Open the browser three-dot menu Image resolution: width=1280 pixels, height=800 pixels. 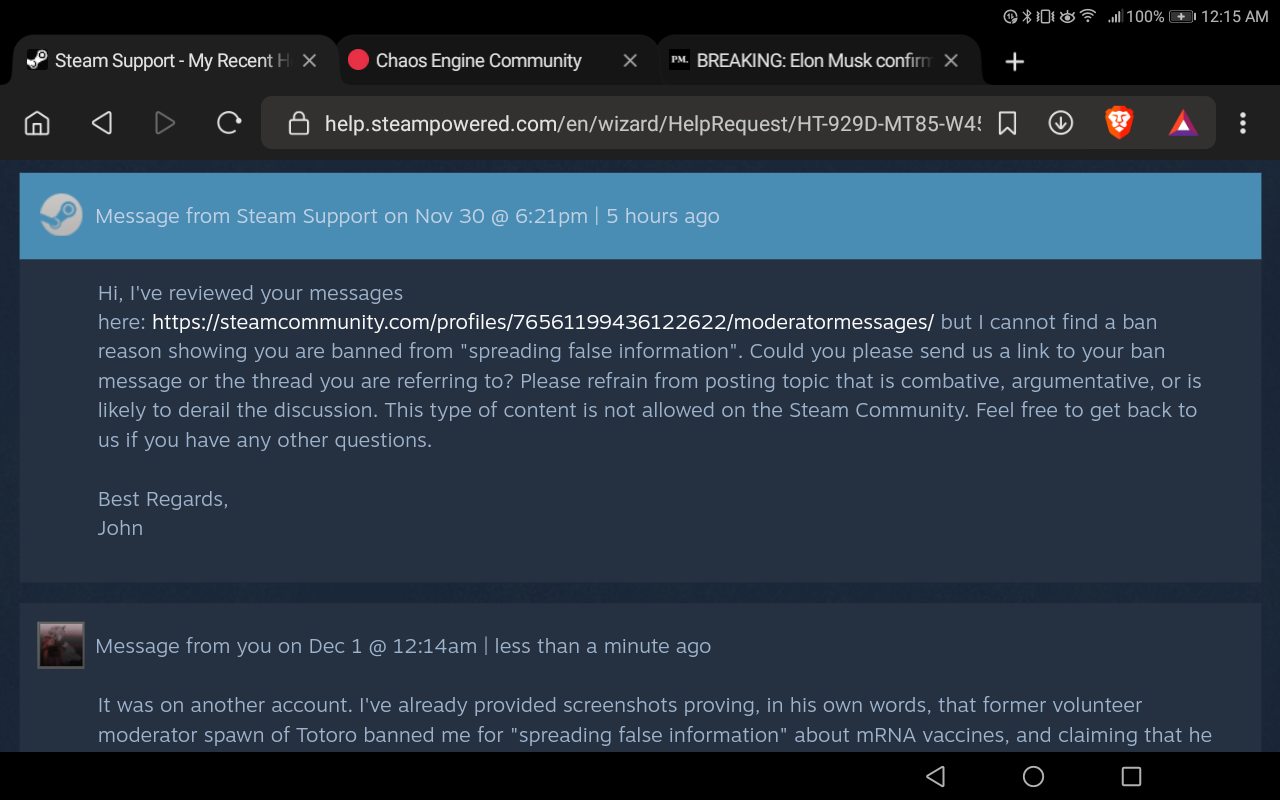tap(1243, 123)
